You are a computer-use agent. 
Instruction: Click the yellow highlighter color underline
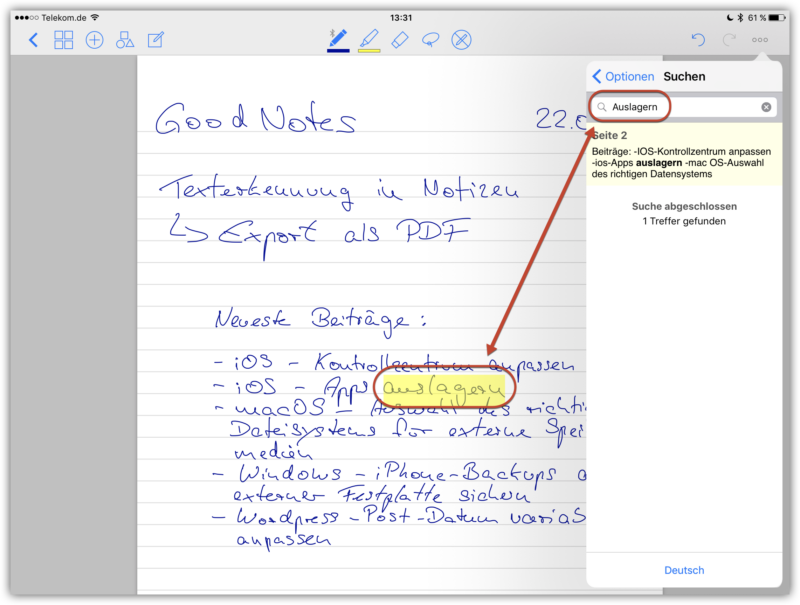(369, 51)
